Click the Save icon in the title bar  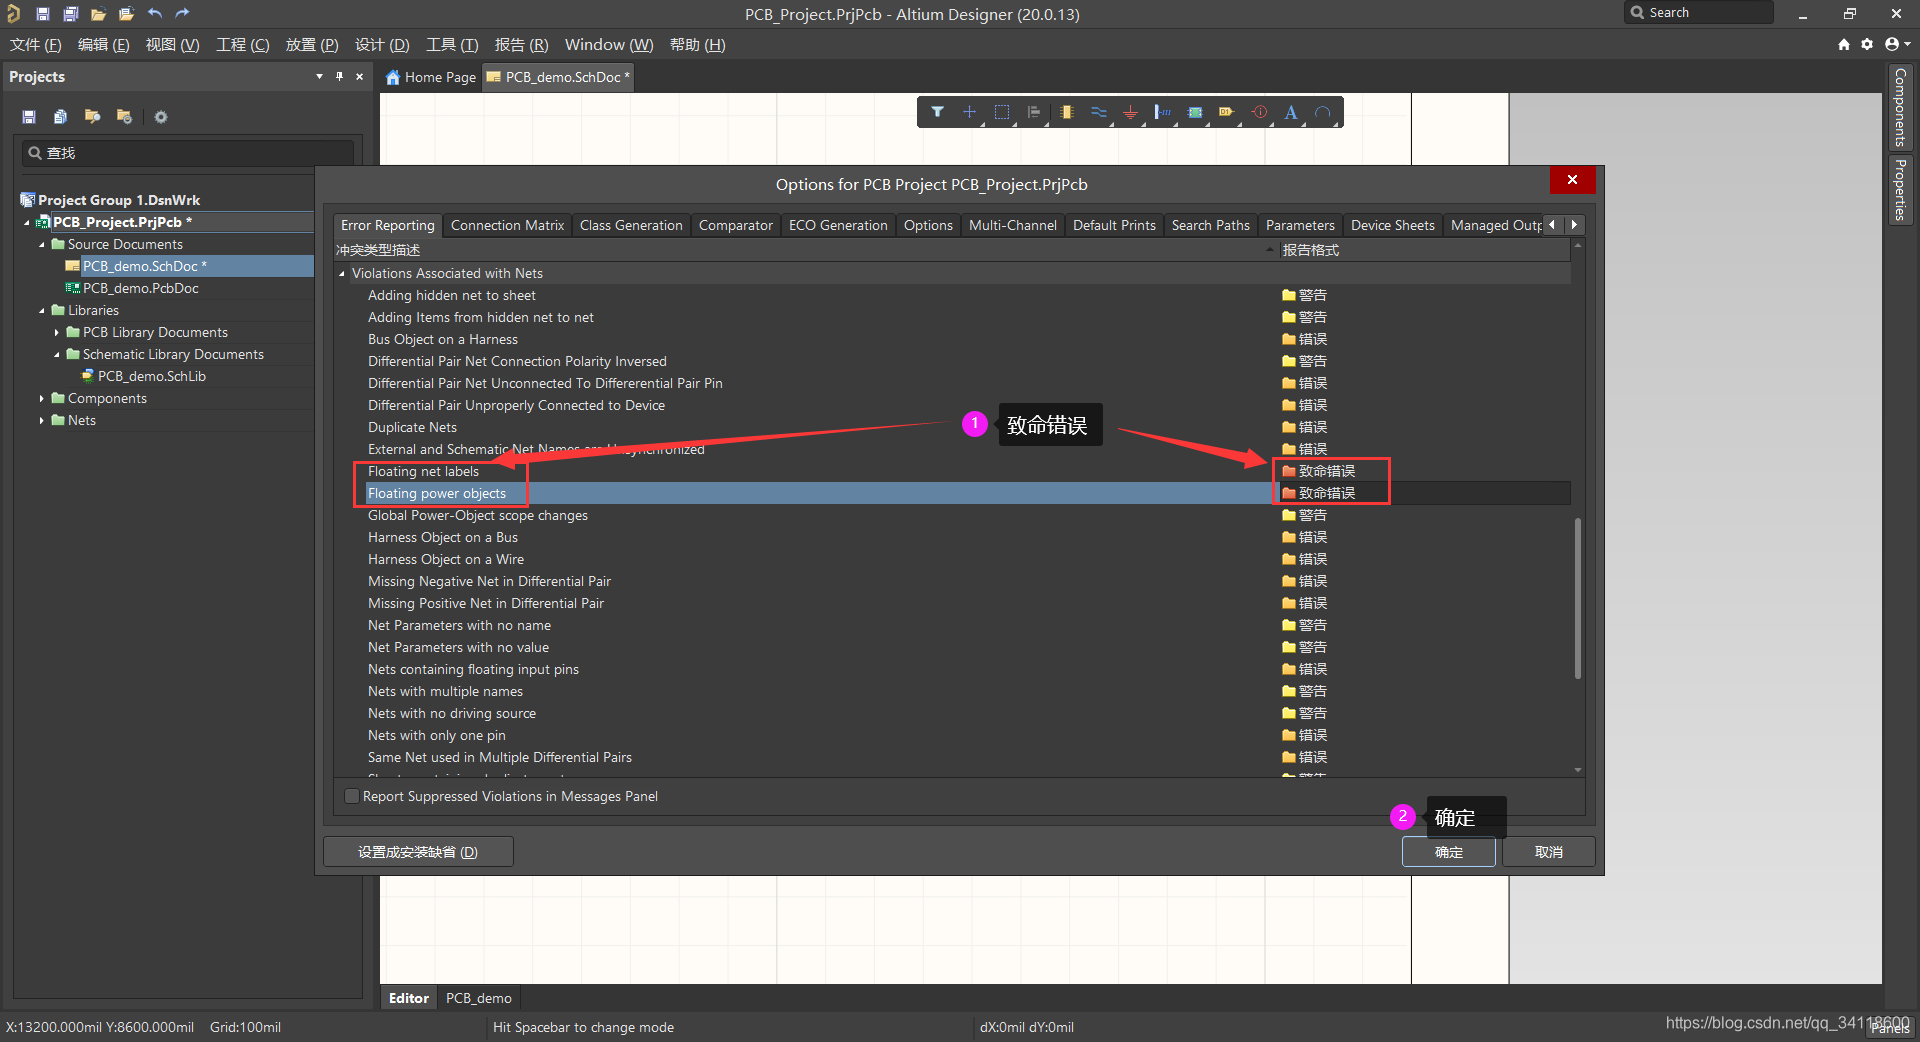(42, 14)
